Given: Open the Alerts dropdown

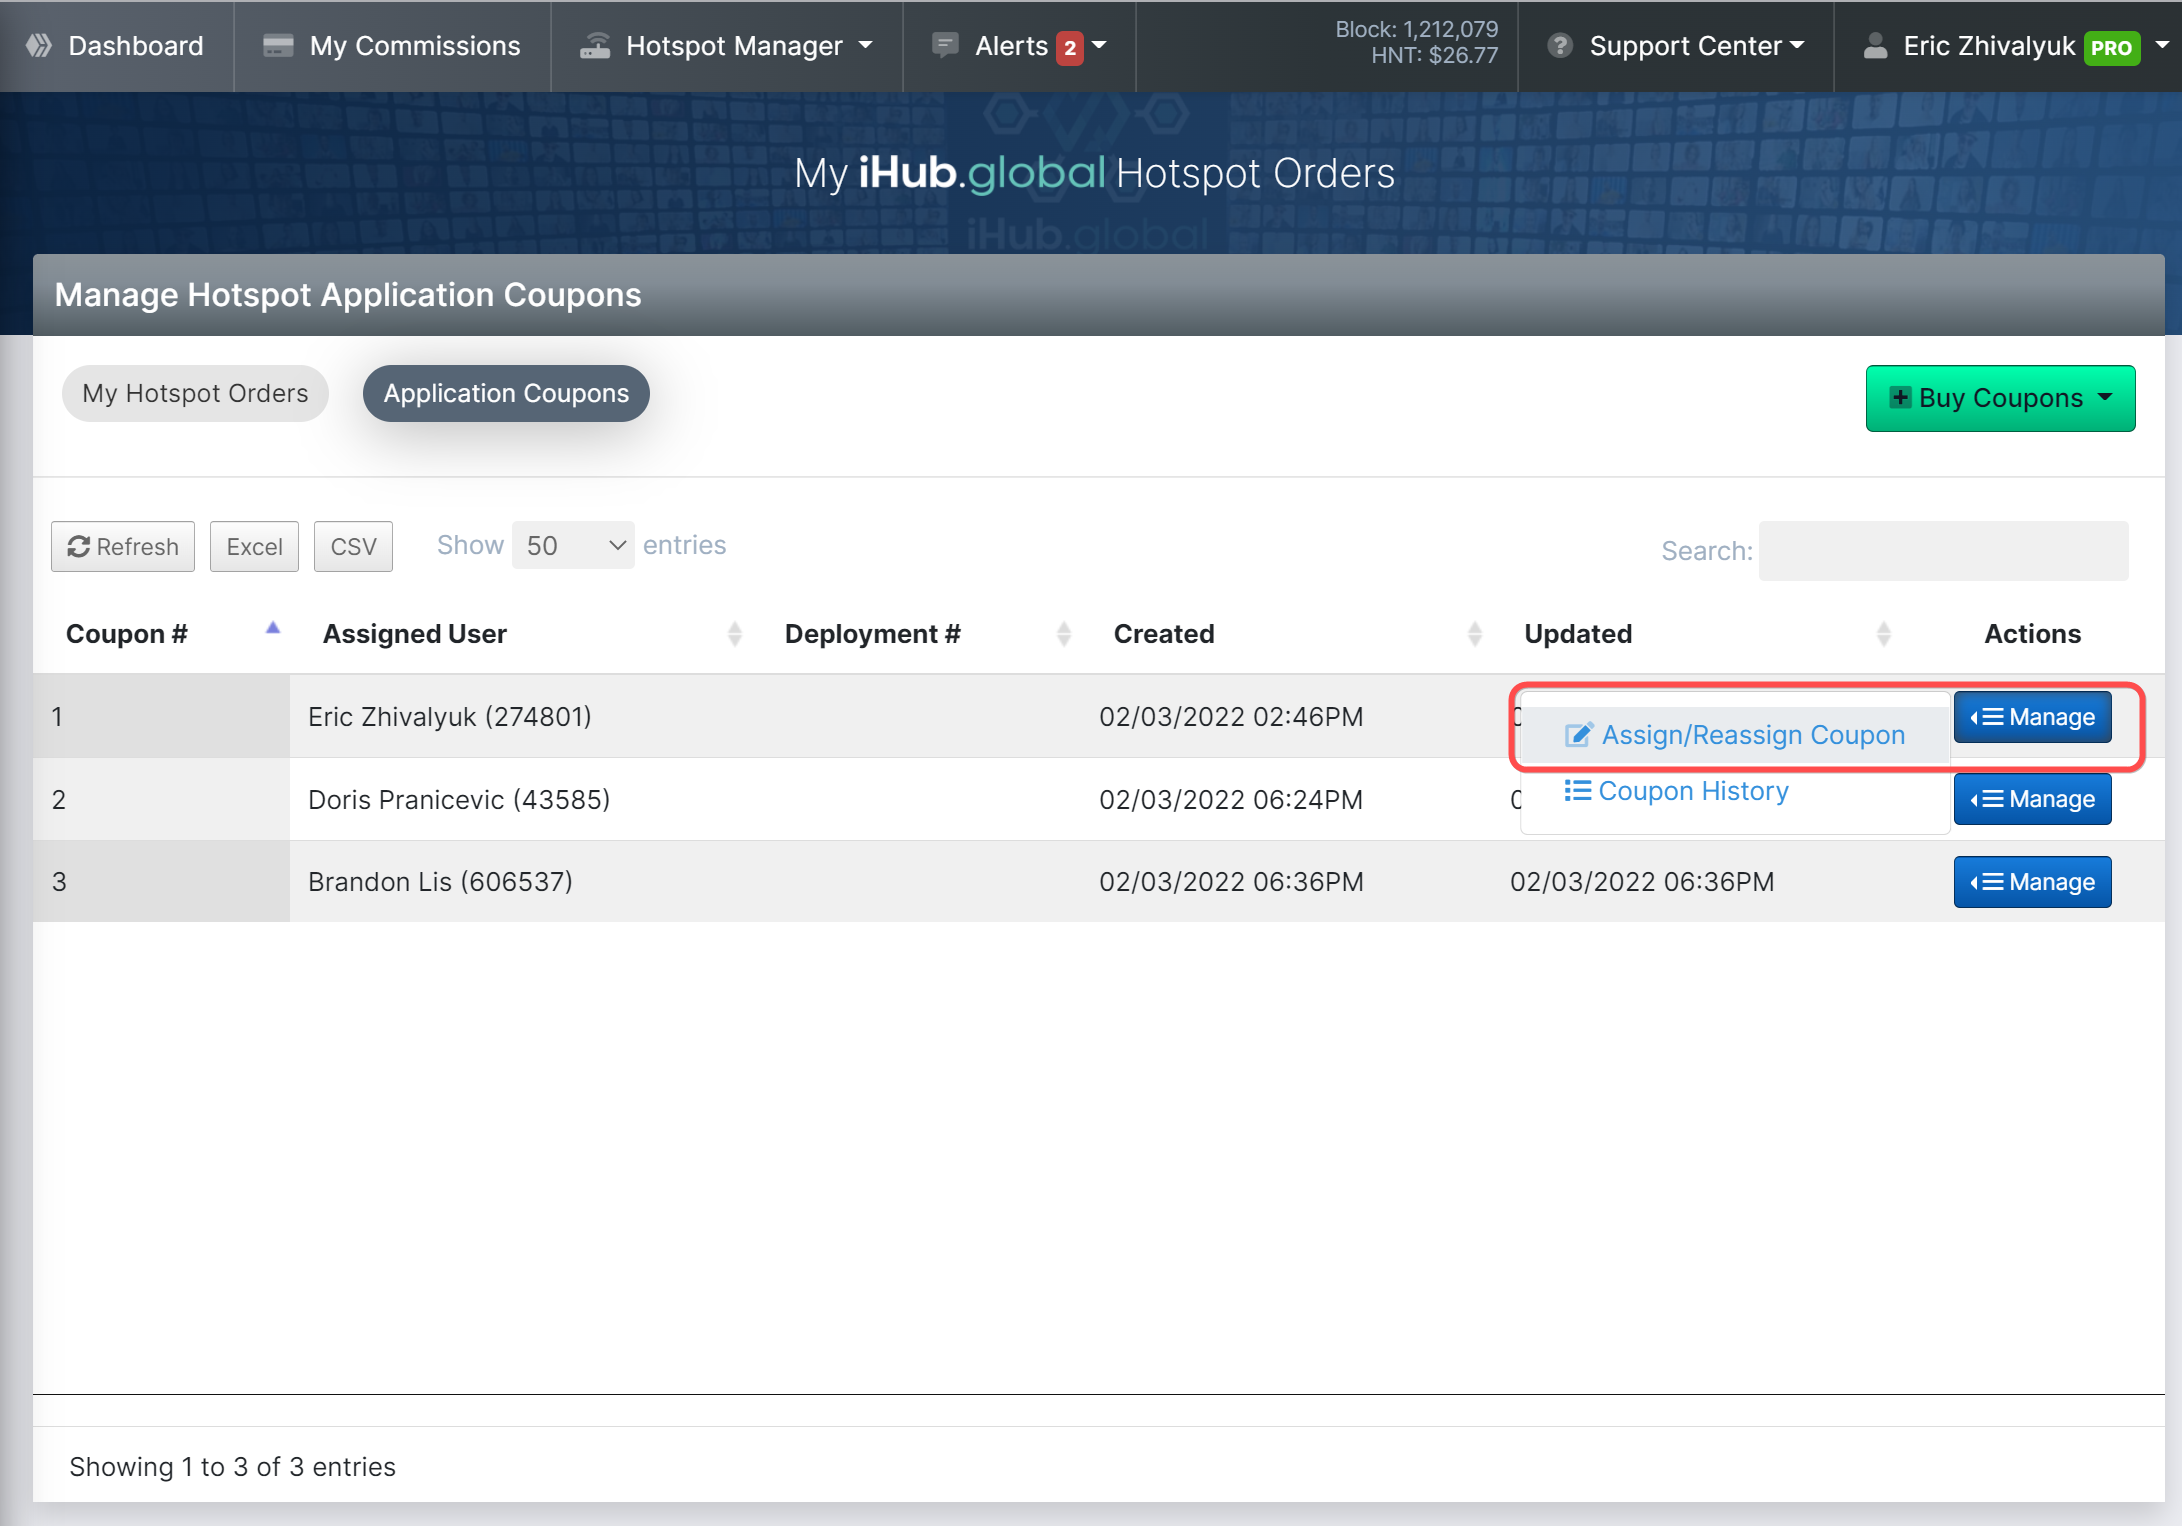Looking at the screenshot, I should coord(1019,46).
